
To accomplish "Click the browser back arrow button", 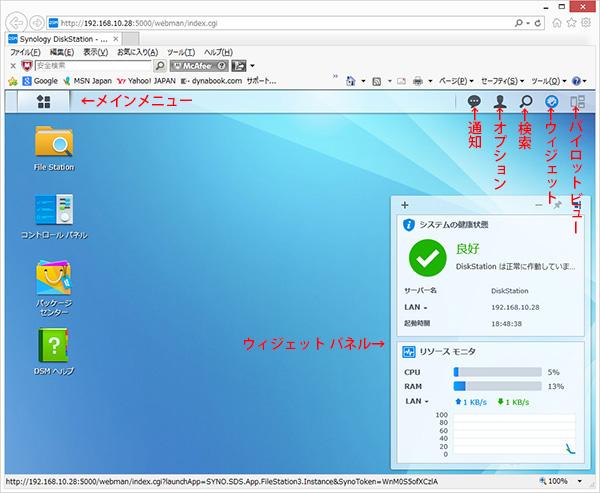I will (x=16, y=23).
